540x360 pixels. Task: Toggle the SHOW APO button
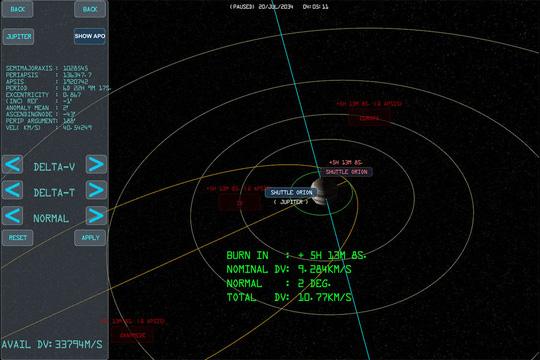pyautogui.click(x=90, y=36)
